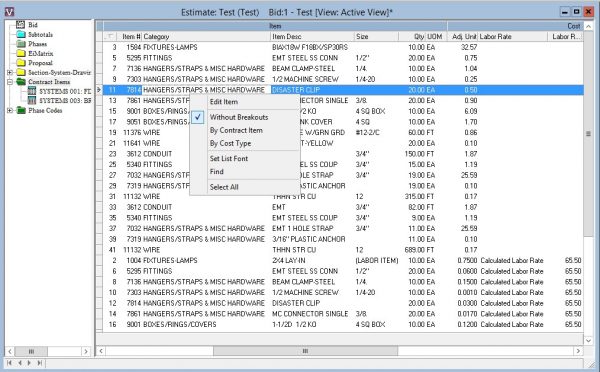Choose By Contract Item breakout
This screenshot has height=372, width=600.
(245, 130)
